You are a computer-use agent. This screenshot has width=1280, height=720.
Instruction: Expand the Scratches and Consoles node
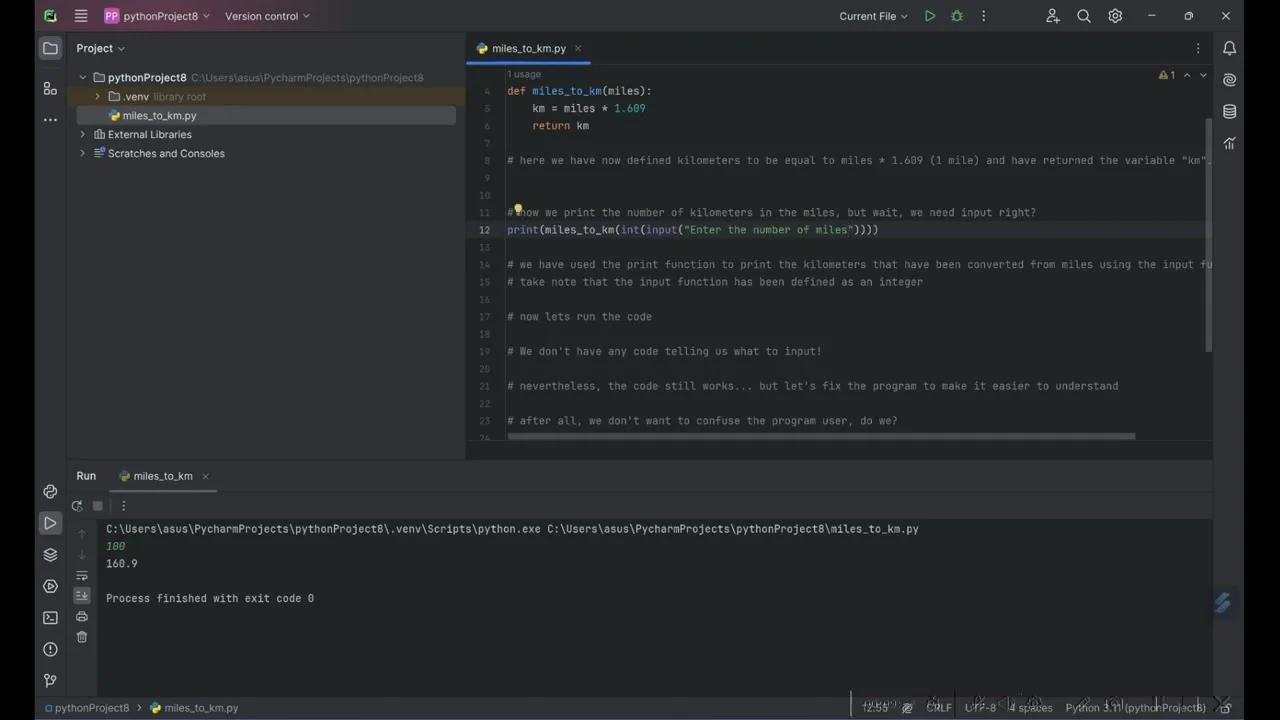click(x=82, y=153)
